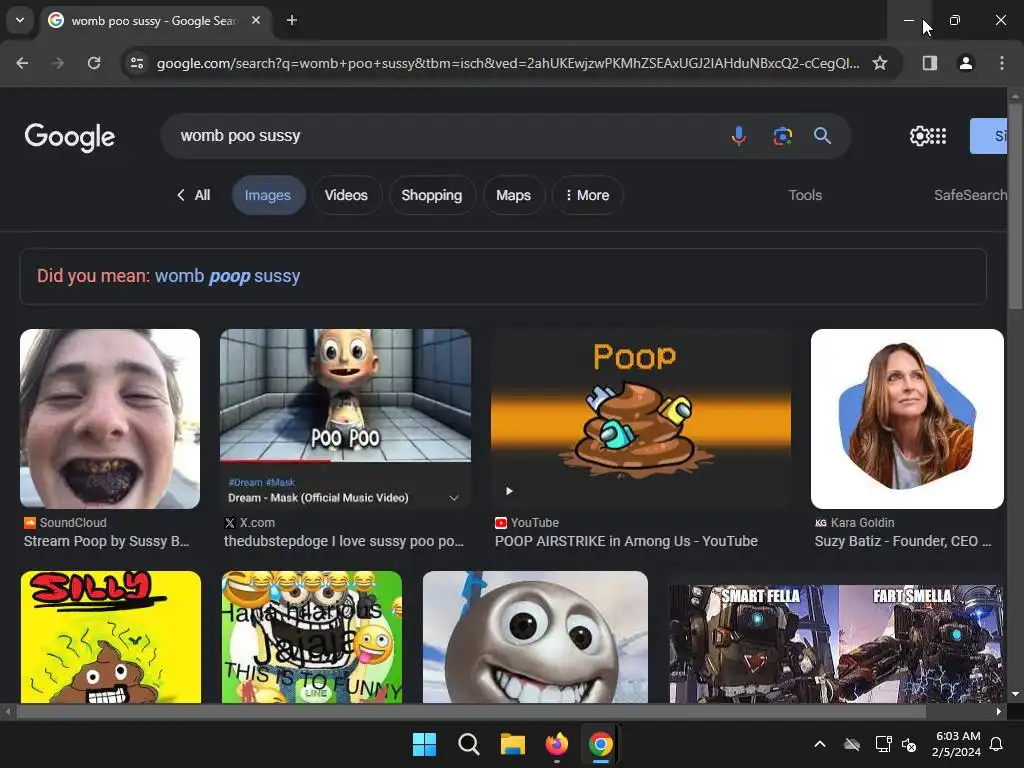Image resolution: width=1024 pixels, height=768 pixels.
Task: Click the Chrome taskbar icon
Action: click(x=601, y=744)
